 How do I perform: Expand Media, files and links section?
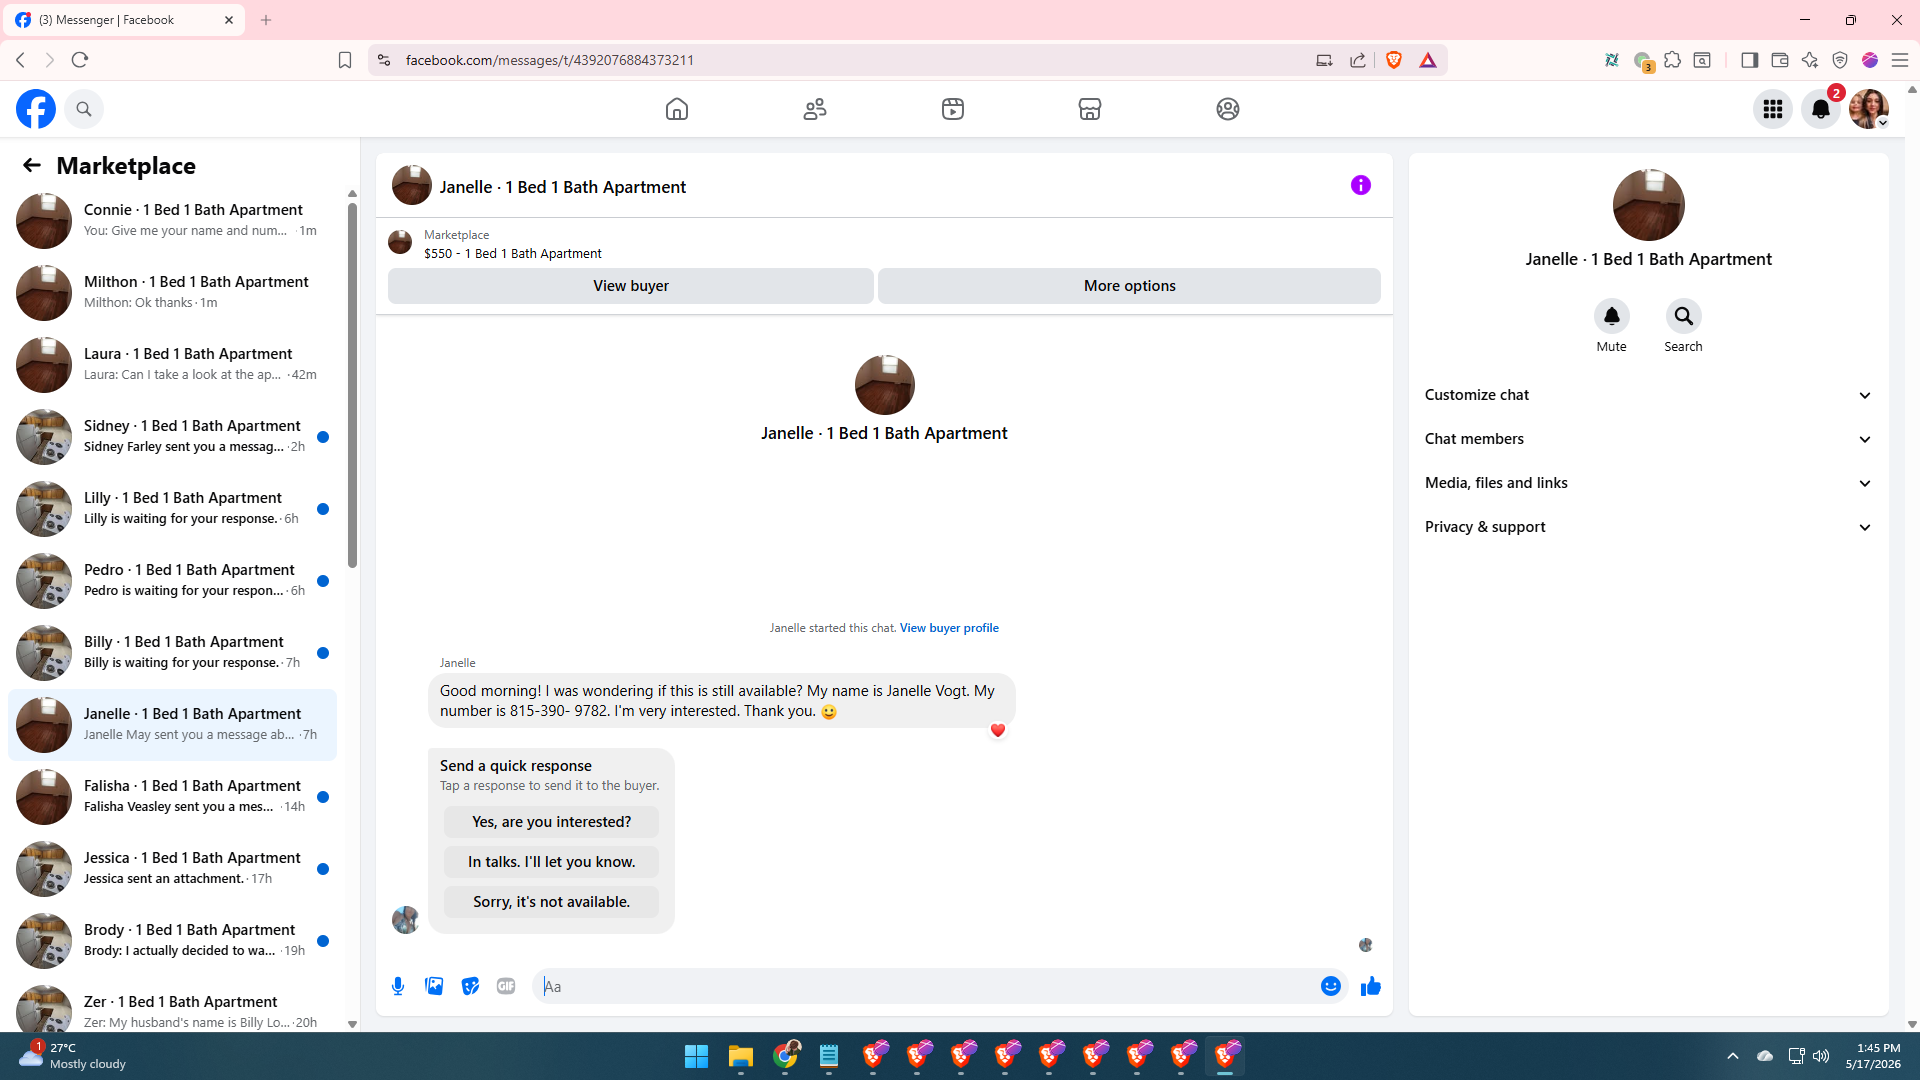pyautogui.click(x=1649, y=483)
